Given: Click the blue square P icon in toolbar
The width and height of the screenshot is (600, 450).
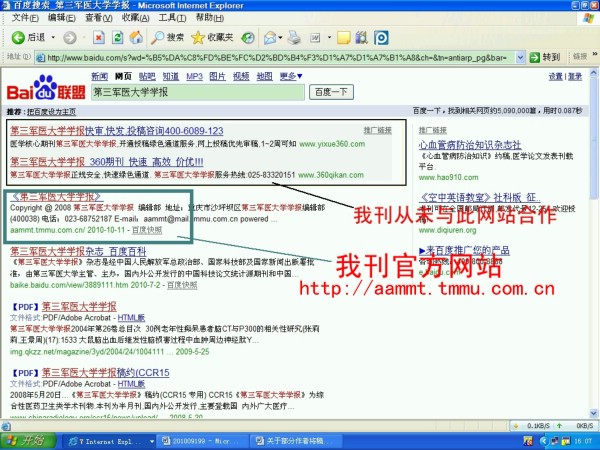Looking at the screenshot, I should [381, 38].
